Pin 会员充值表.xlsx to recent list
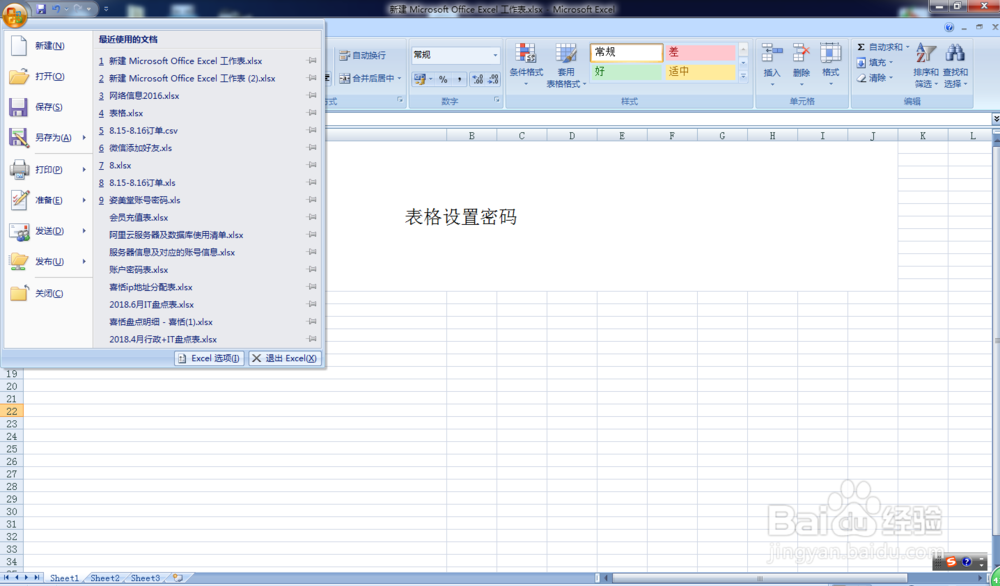 pyautogui.click(x=312, y=217)
